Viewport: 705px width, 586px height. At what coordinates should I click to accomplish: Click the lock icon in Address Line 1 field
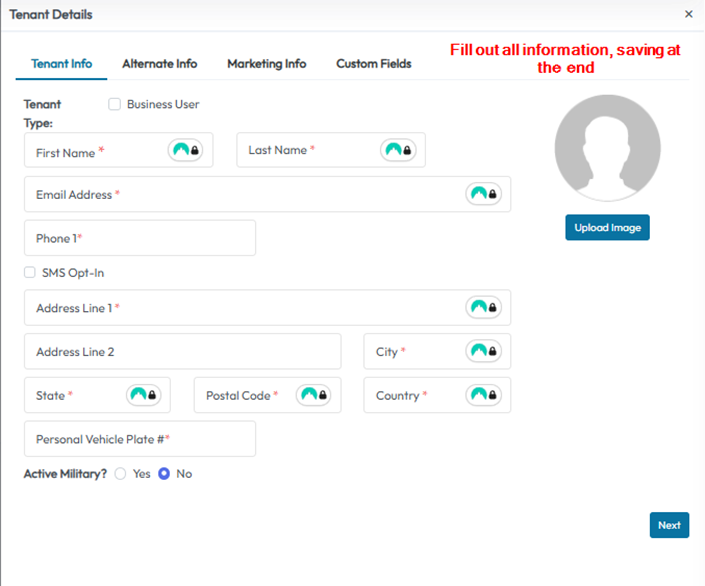click(493, 308)
